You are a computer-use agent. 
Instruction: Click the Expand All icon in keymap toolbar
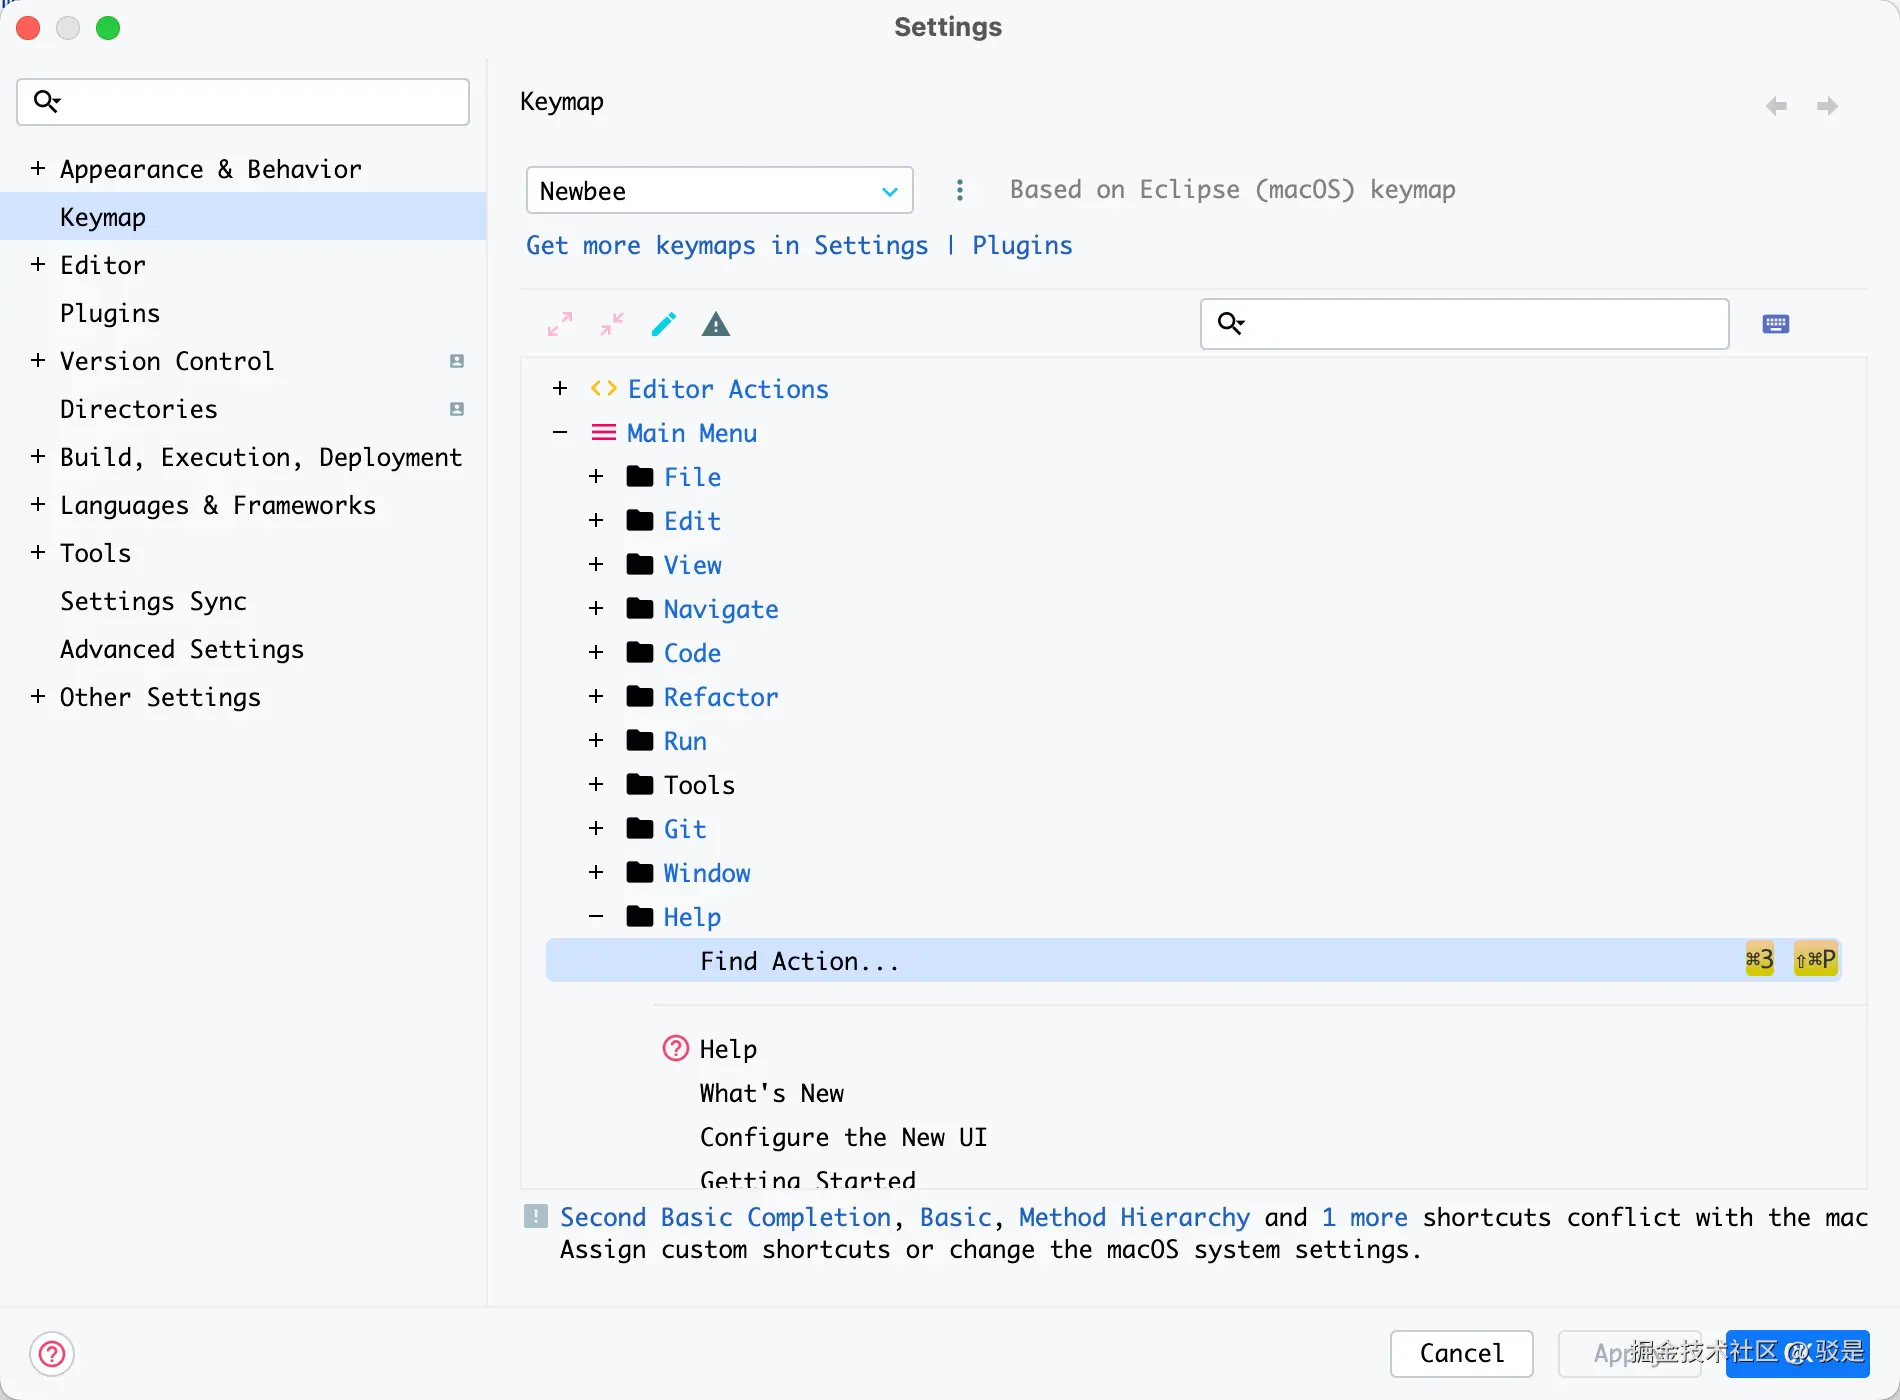coord(560,324)
